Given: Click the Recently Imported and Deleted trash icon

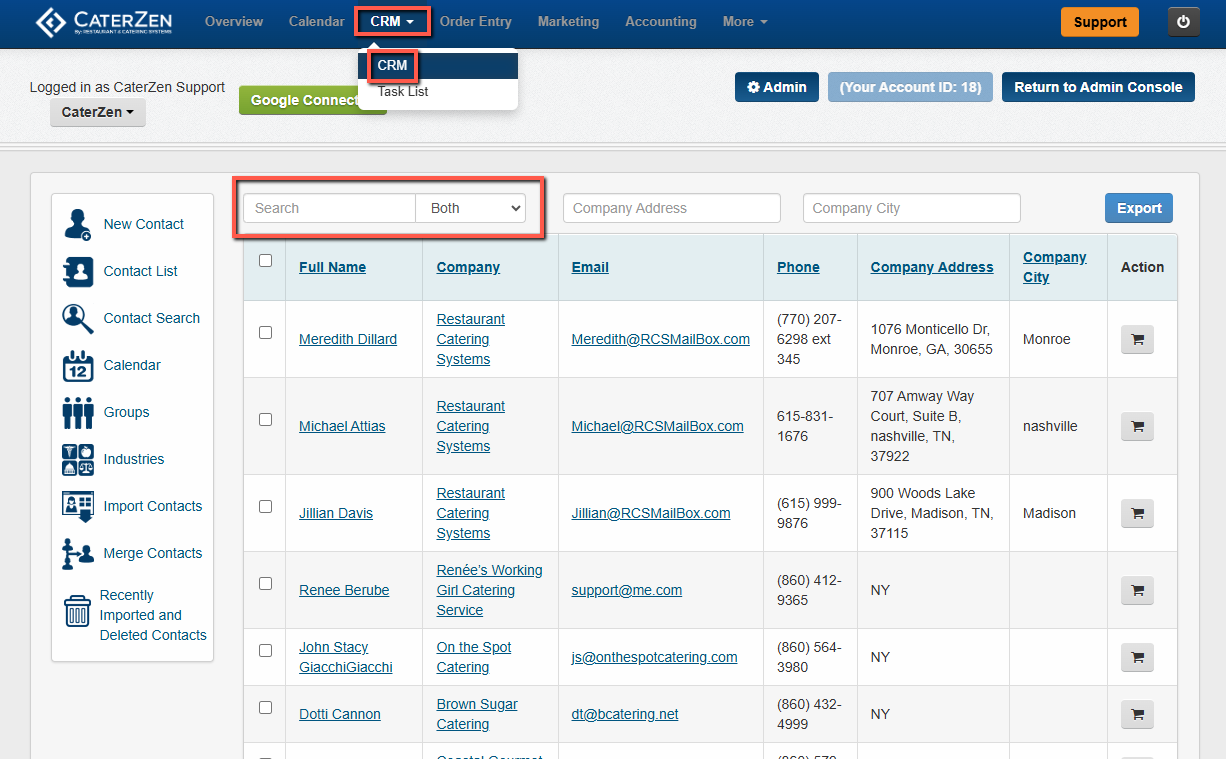Looking at the screenshot, I should [x=77, y=611].
